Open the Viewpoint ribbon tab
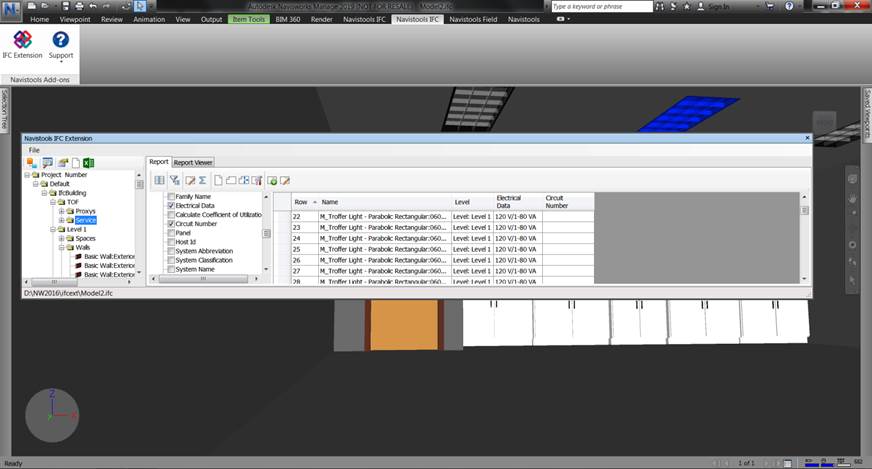Screen dimensions: 872x469 tap(75, 19)
